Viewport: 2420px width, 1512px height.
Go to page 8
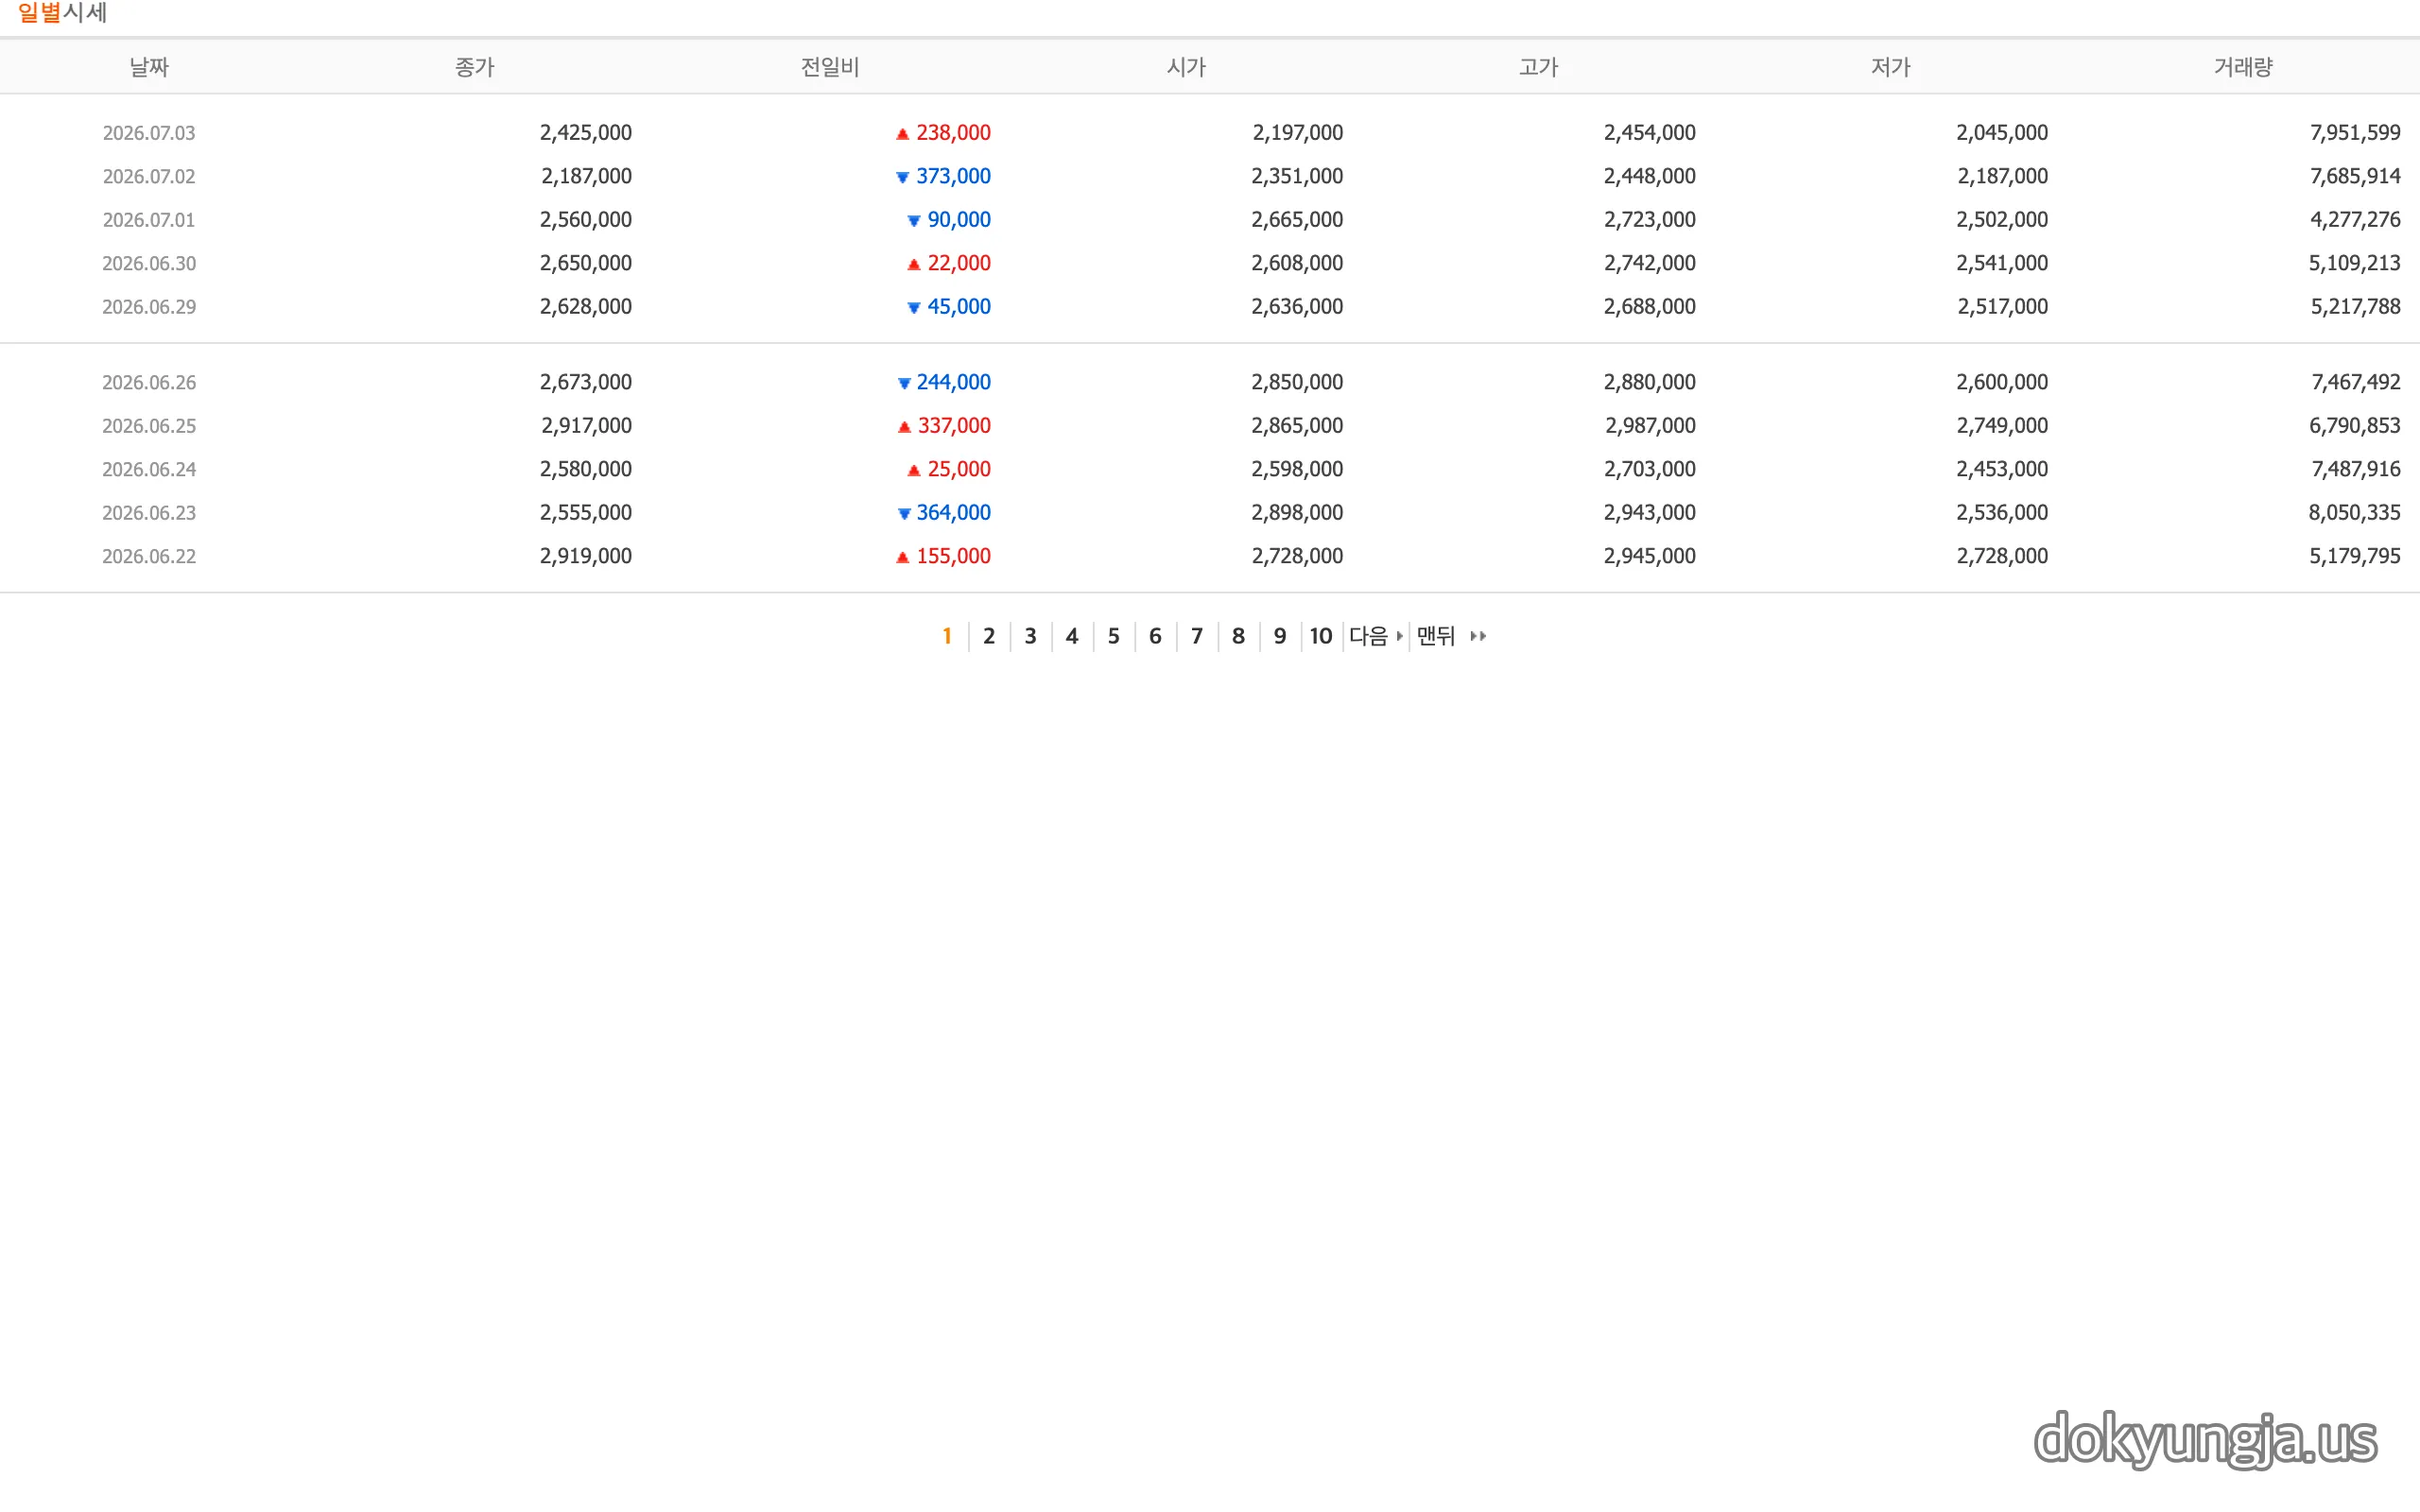(x=1238, y=636)
